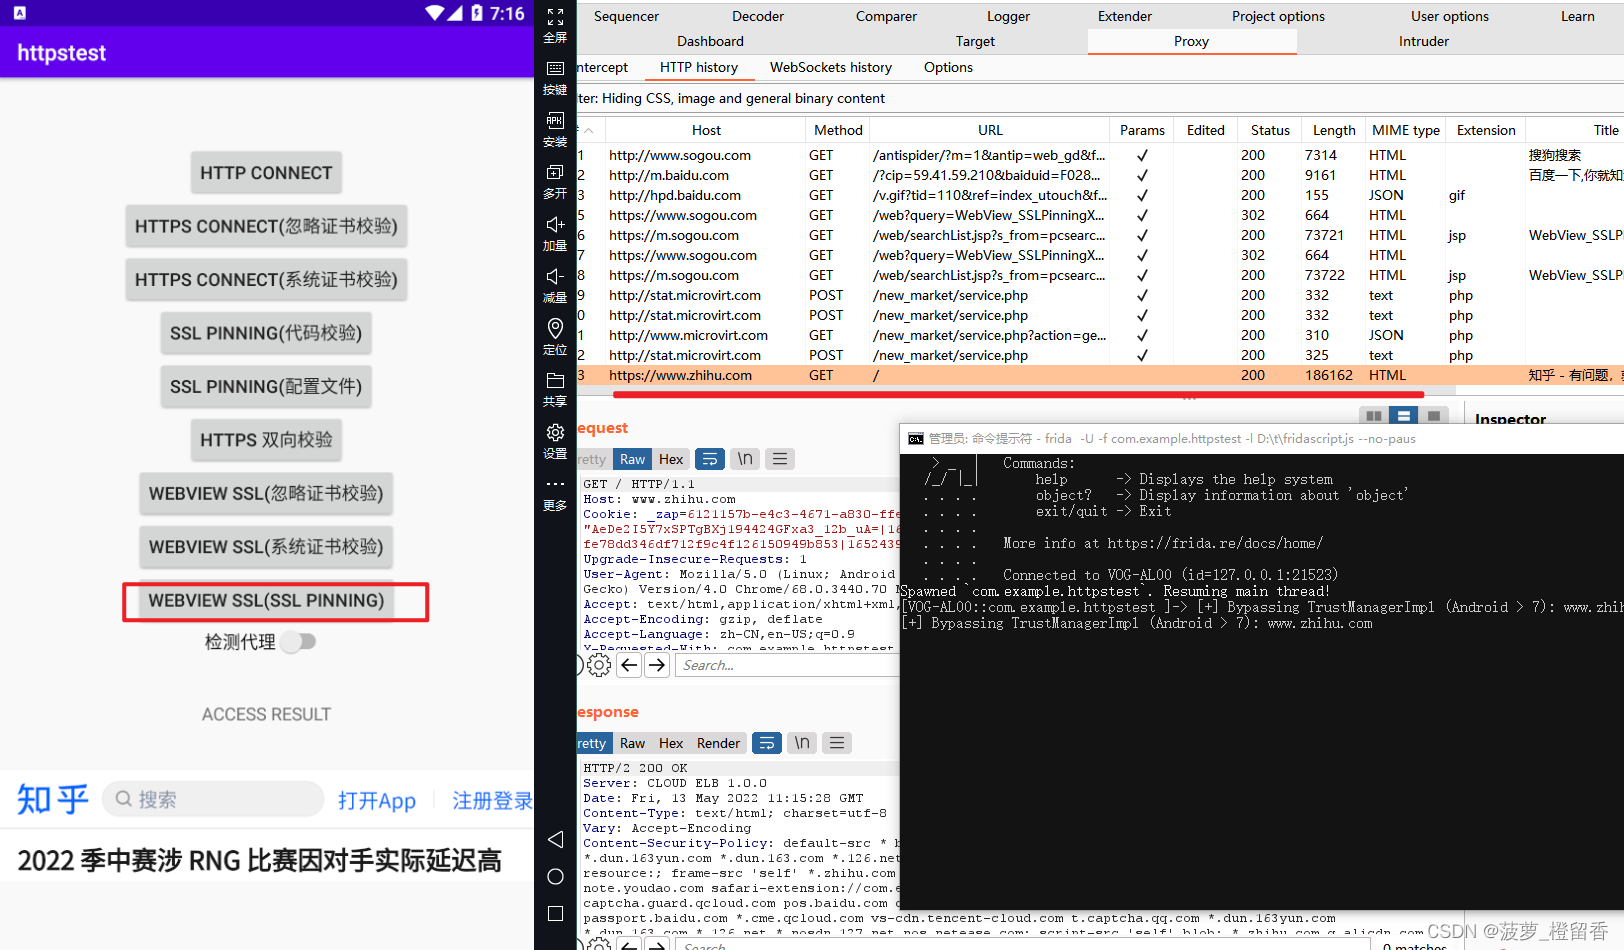1624x950 pixels.
Task: Click the command prompt window icon
Action: [916, 439]
